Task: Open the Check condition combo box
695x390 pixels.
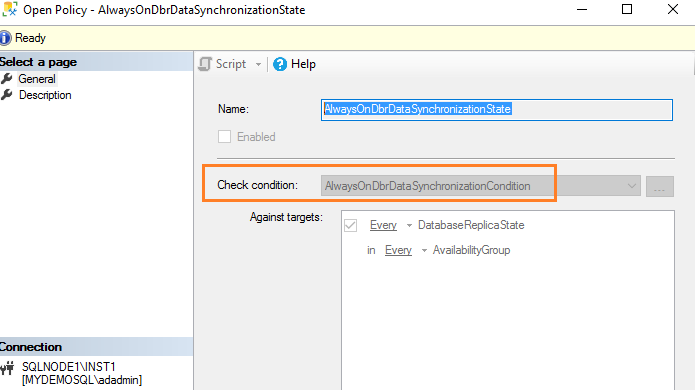Action: pyautogui.click(x=480, y=186)
